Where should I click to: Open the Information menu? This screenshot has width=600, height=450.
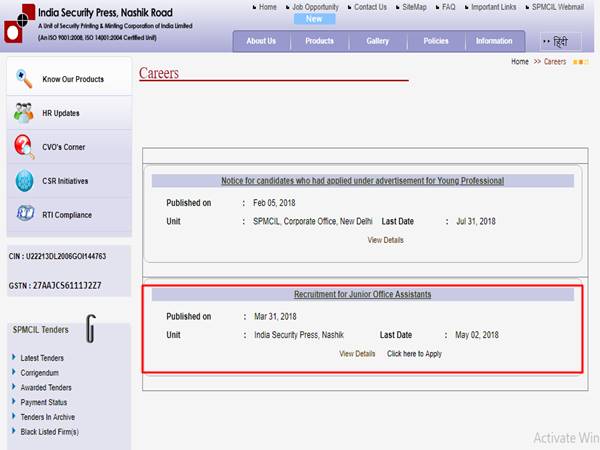coord(494,41)
